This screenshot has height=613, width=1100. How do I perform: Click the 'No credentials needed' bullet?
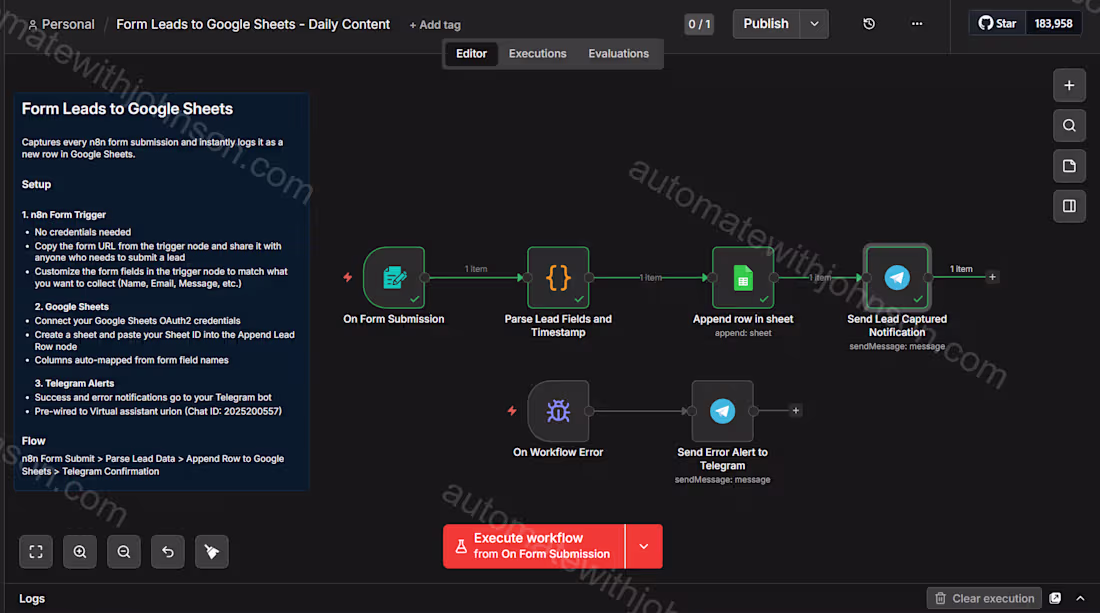coord(83,232)
